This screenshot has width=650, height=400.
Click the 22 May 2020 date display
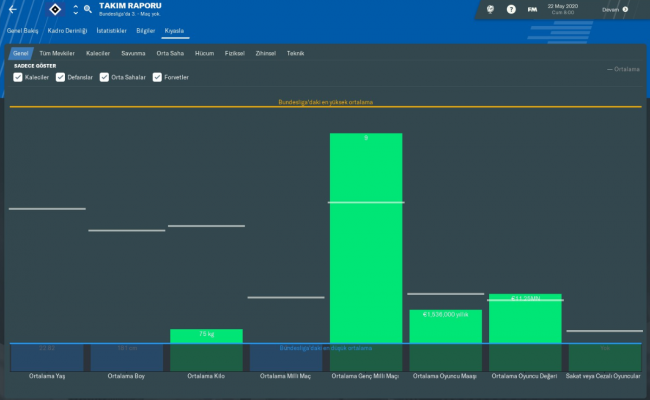562,8
